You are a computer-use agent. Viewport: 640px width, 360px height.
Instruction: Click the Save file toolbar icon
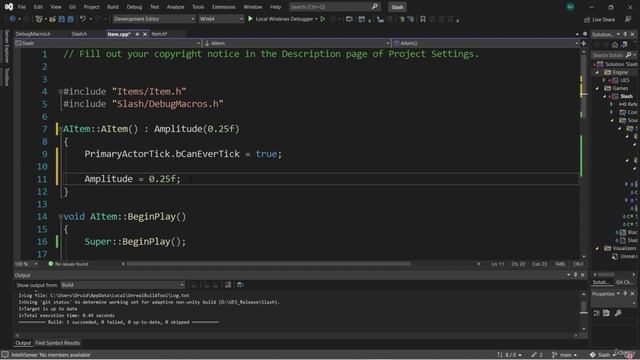(x=62, y=19)
